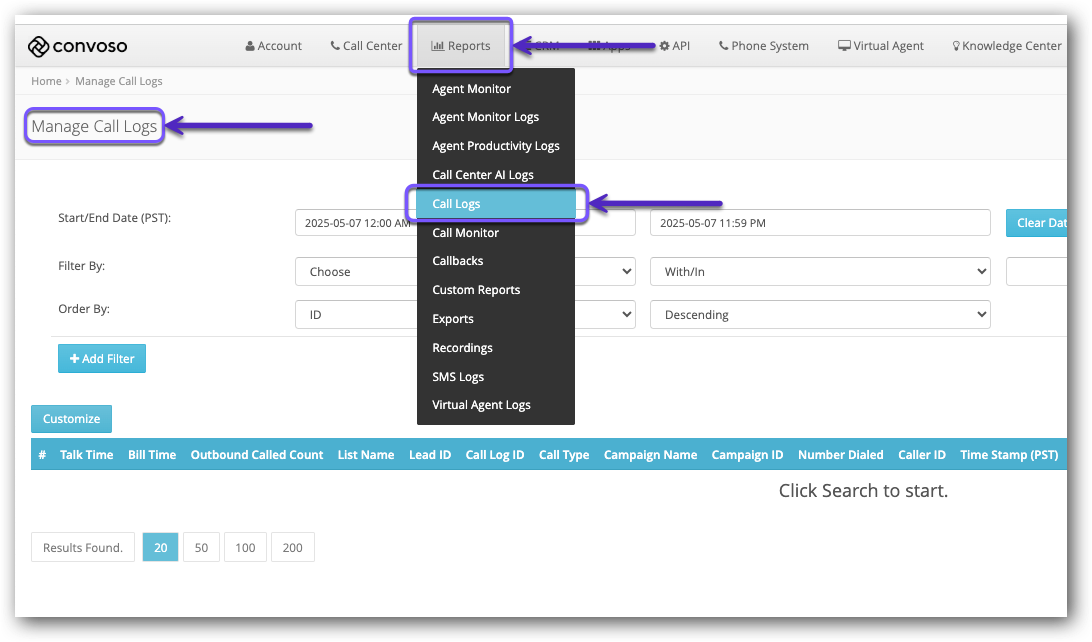
Task: Select Agent Monitor Logs menu entry
Action: click(485, 117)
